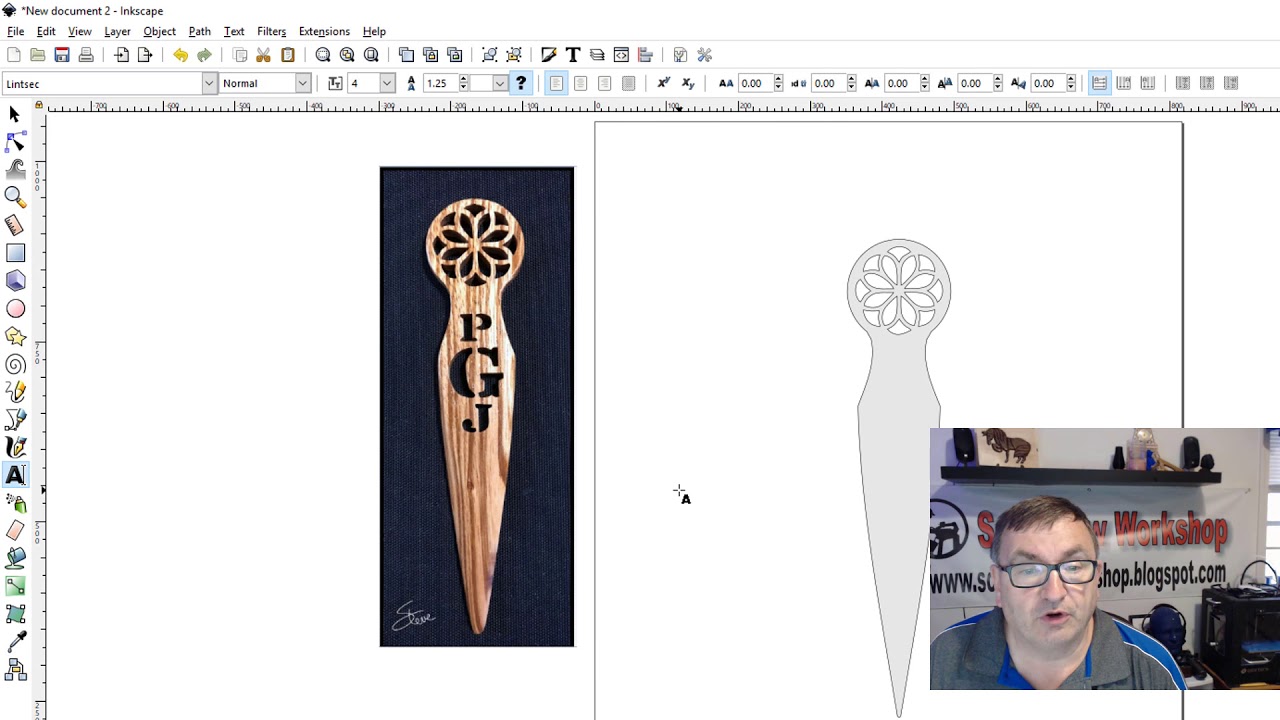
Task: Click the Export icon
Action: 145,55
